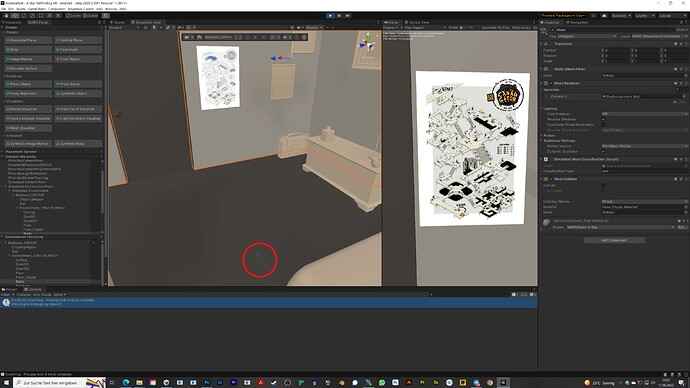The width and height of the screenshot is (690, 388).
Task: Switch to the Hierarchy tab
Action: [12, 22]
